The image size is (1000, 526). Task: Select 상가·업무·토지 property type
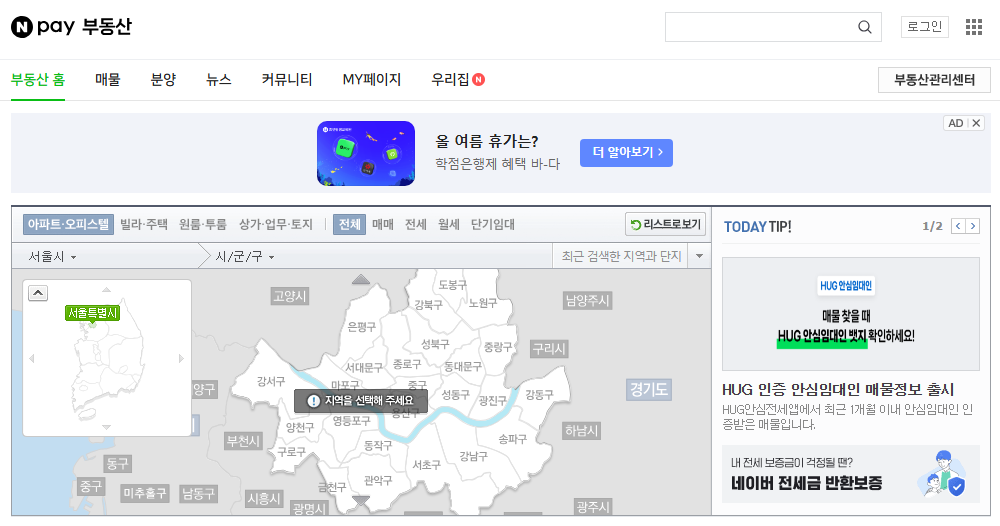[x=276, y=224]
